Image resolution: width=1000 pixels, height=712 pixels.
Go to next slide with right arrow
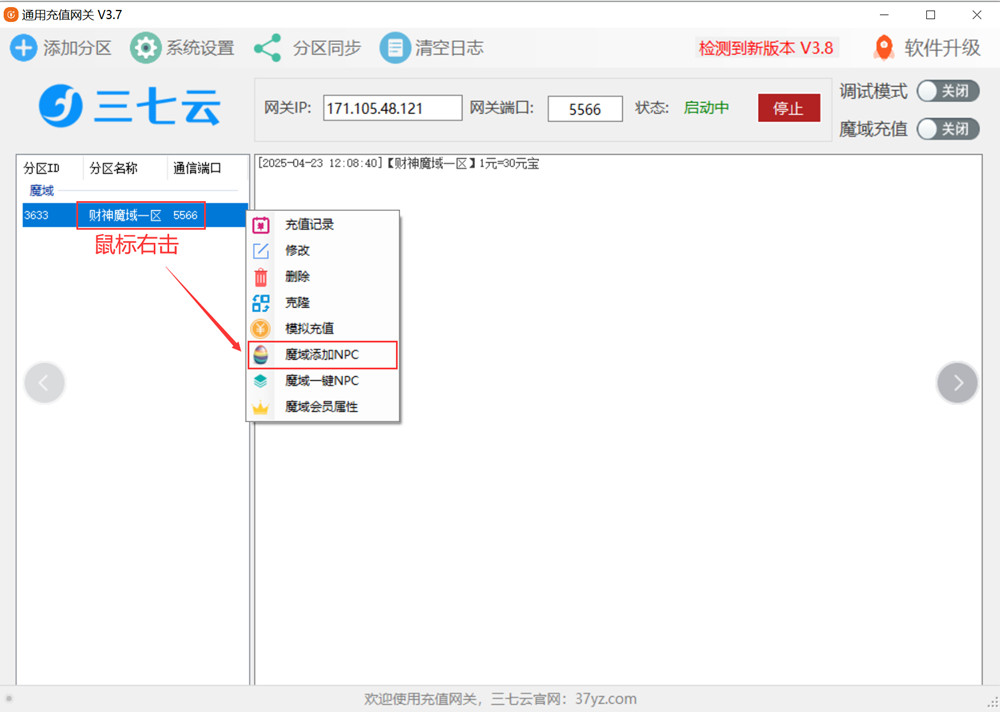pos(957,382)
